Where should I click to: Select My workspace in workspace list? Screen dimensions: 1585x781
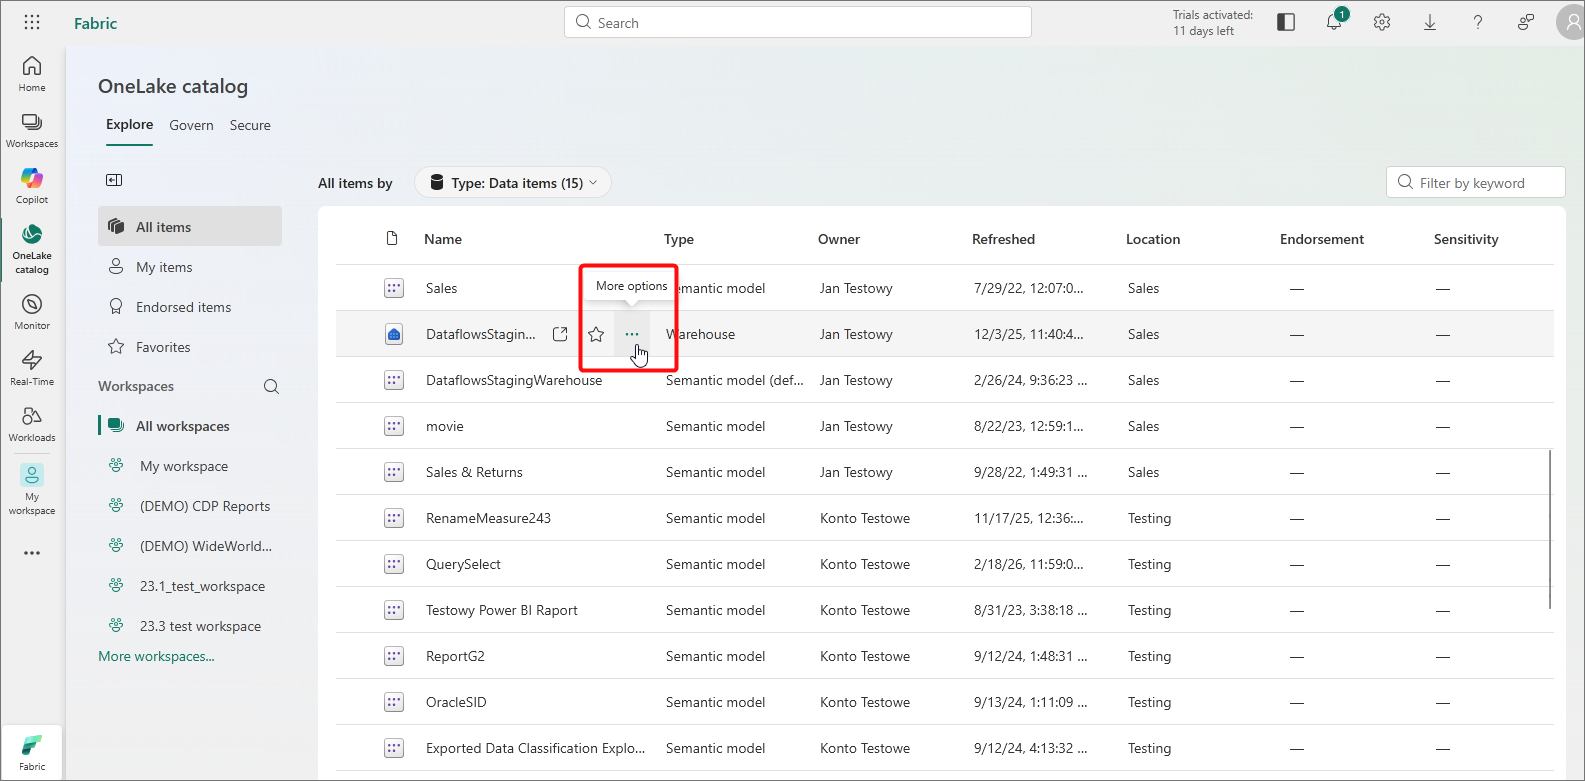click(190, 466)
